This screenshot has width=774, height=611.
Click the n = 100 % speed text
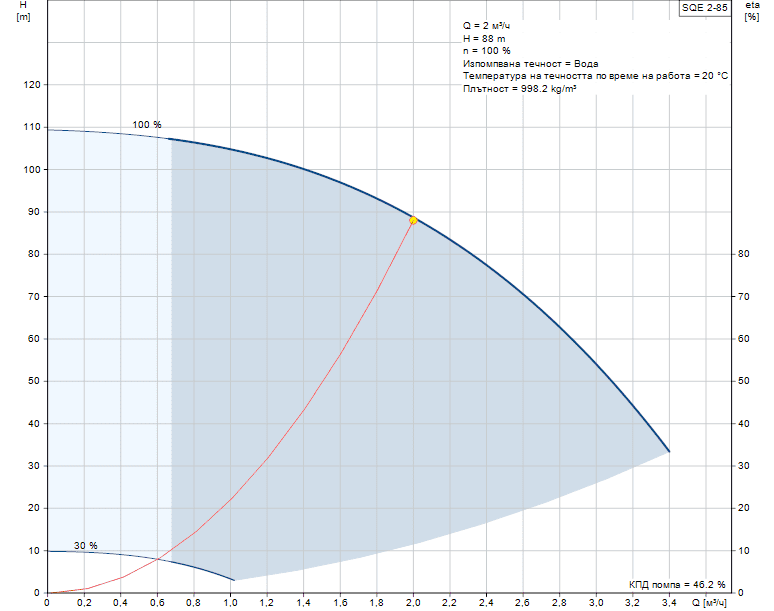tap(487, 51)
